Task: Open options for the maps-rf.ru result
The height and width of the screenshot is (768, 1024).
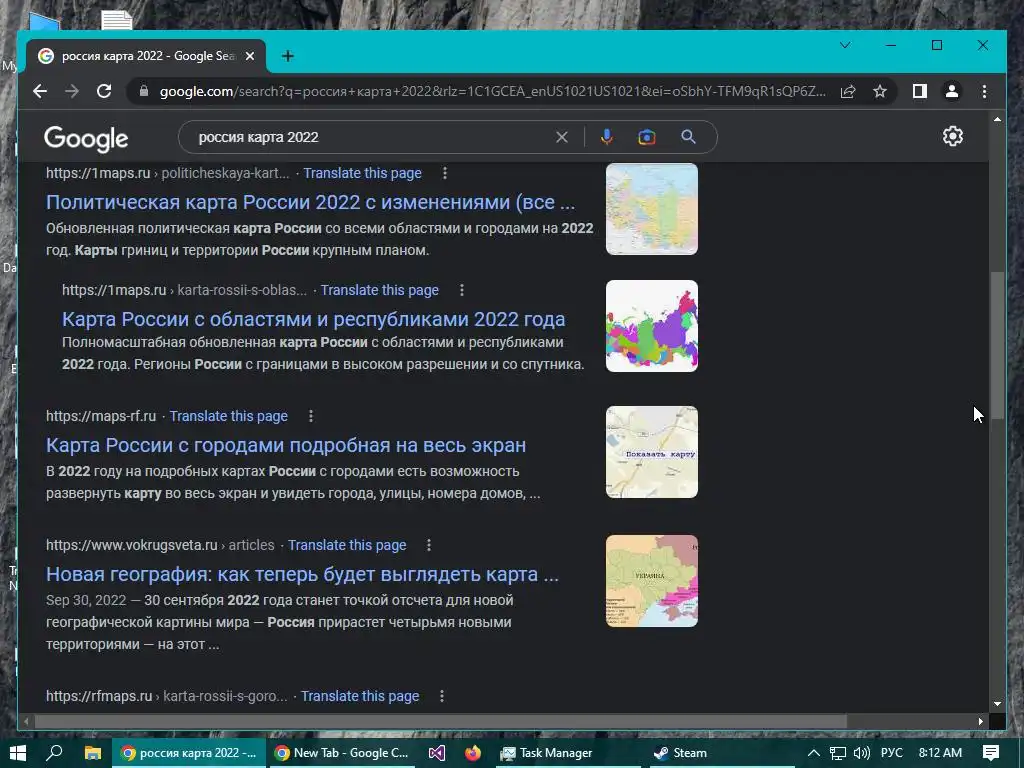Action: (x=311, y=416)
